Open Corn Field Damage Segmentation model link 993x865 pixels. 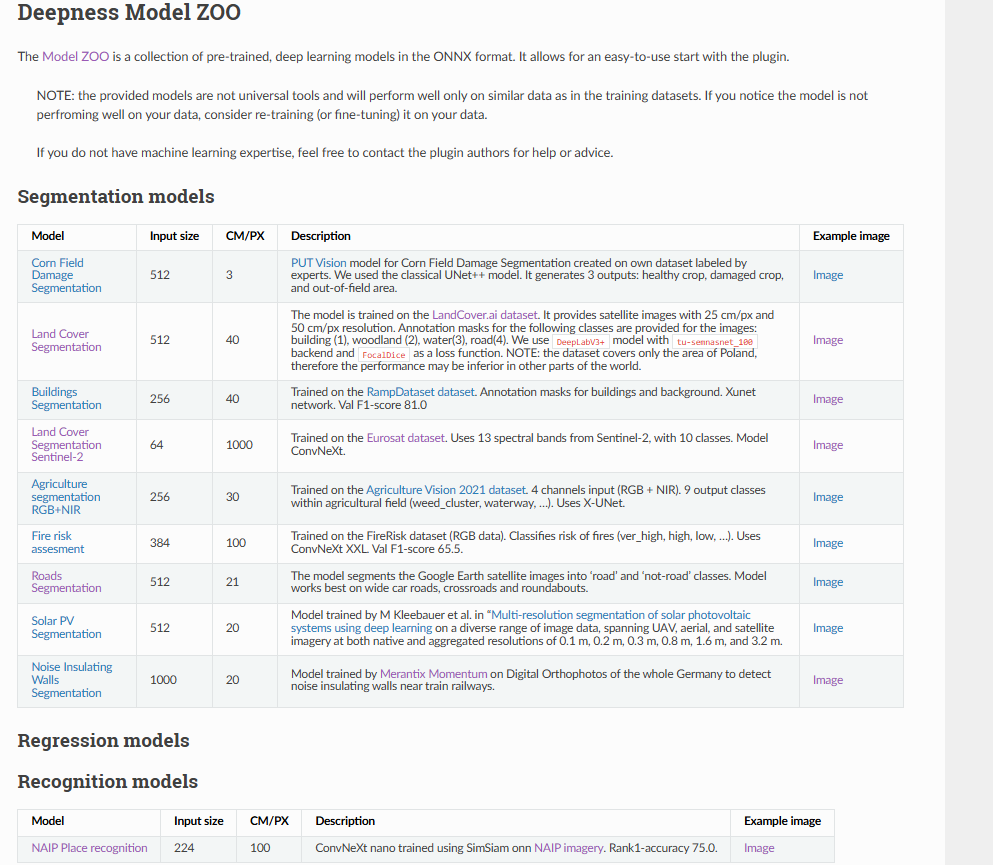pos(66,275)
